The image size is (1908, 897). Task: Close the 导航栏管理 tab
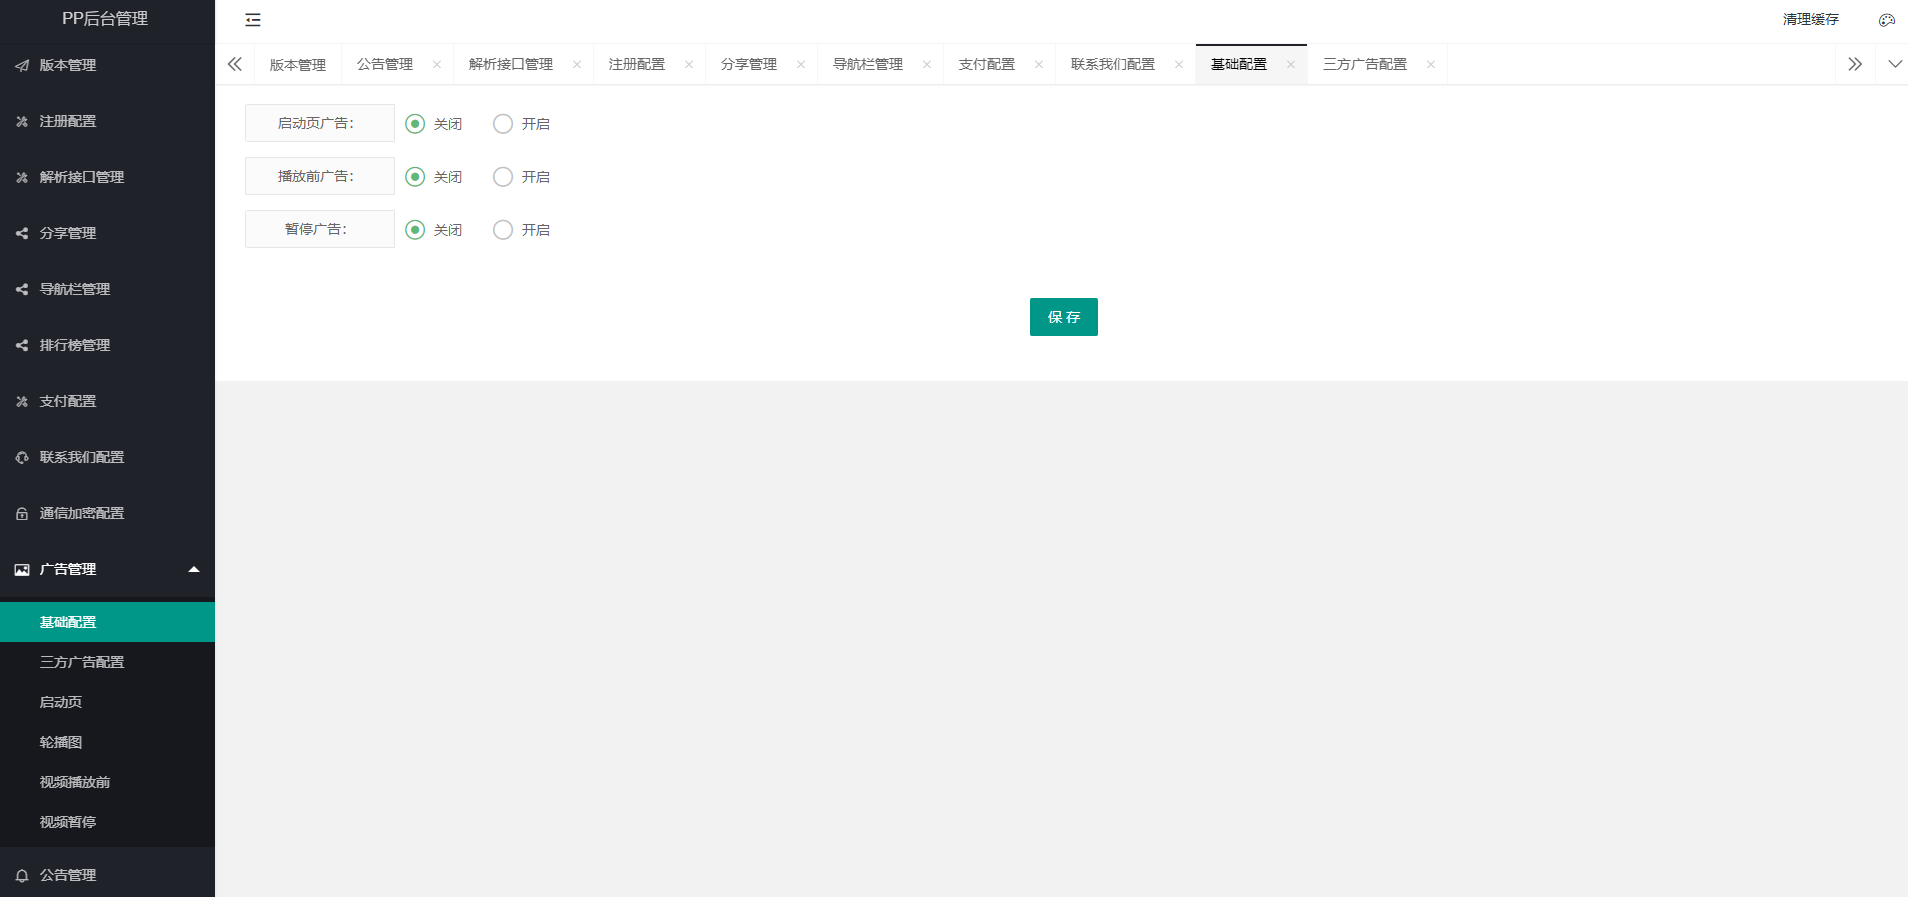[x=927, y=64]
